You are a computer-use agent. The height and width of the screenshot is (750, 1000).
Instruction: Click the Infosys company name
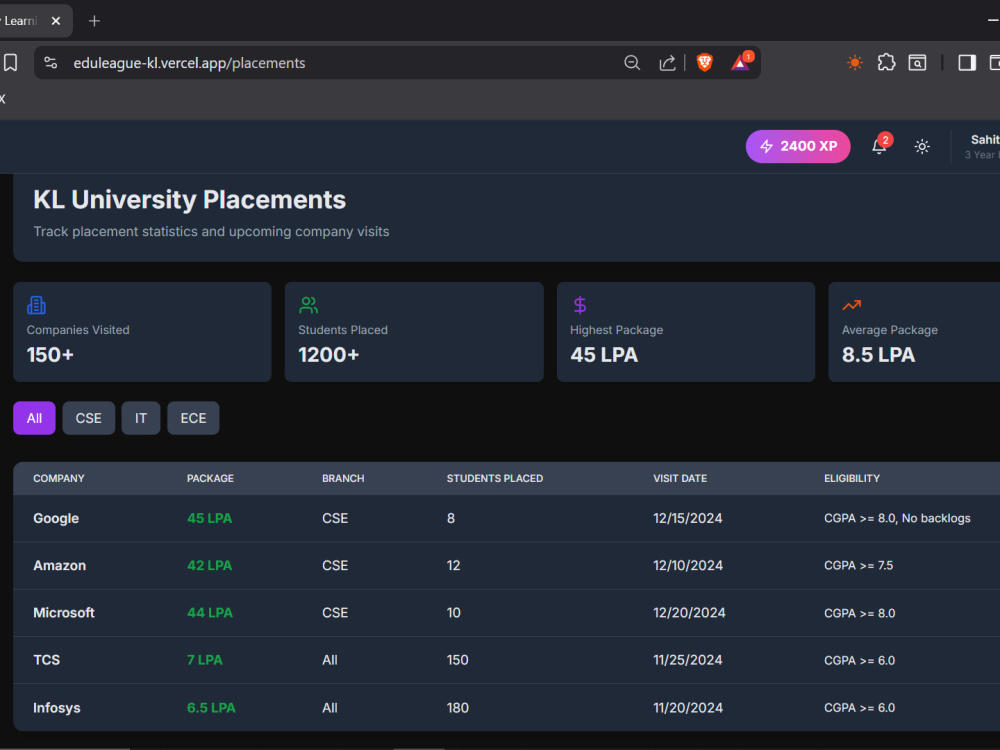[57, 708]
